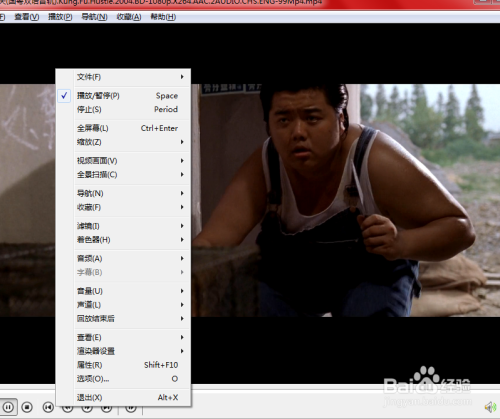
Task: Open the 查看(E) context submenu
Action: (x=123, y=337)
